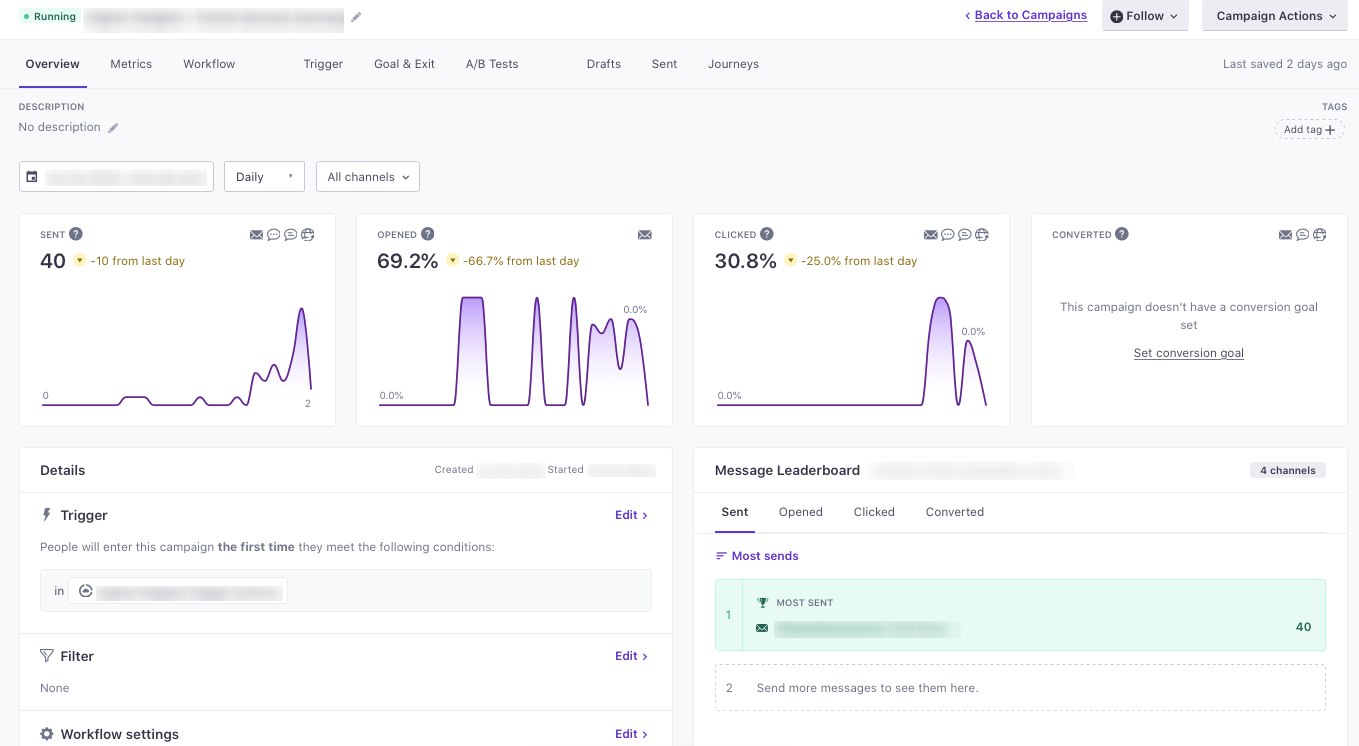This screenshot has height=746, width=1359.
Task: Click the 4 channels badge
Action: (x=1288, y=470)
